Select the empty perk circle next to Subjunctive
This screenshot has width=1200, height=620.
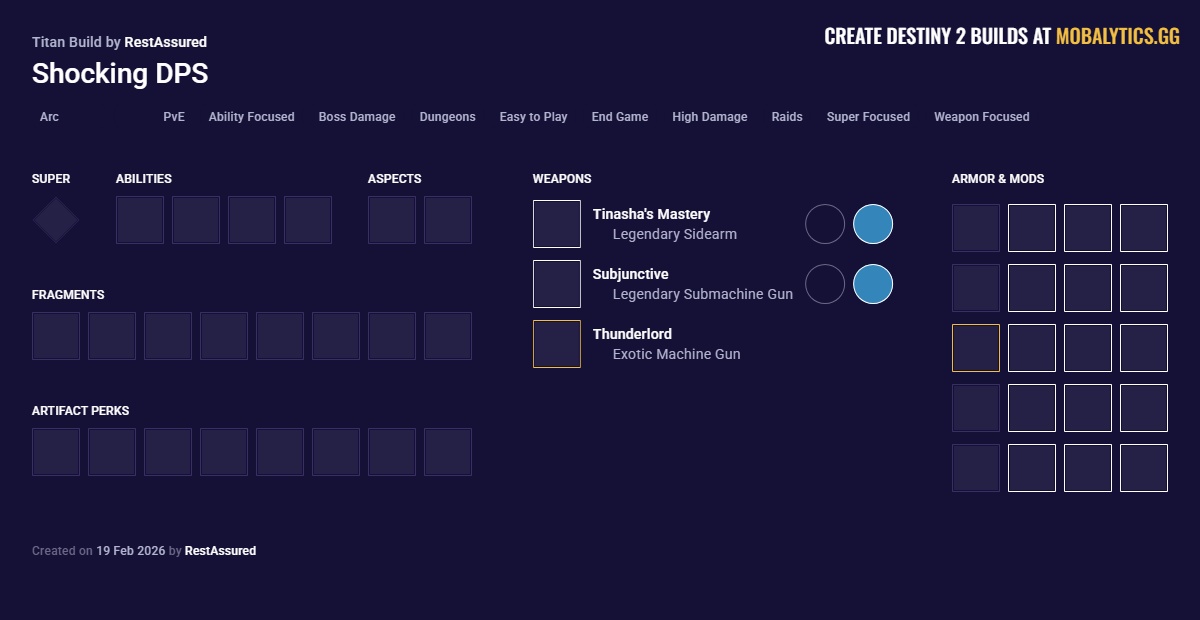[825, 284]
